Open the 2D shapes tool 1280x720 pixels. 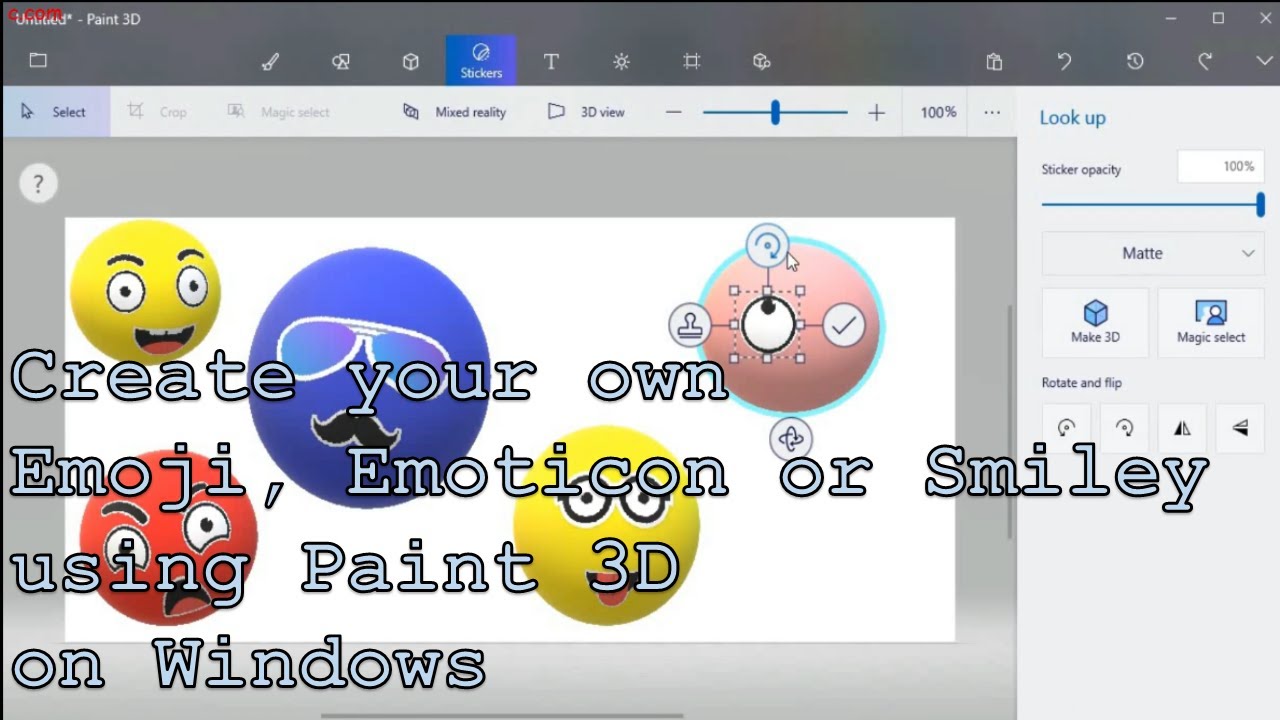340,61
